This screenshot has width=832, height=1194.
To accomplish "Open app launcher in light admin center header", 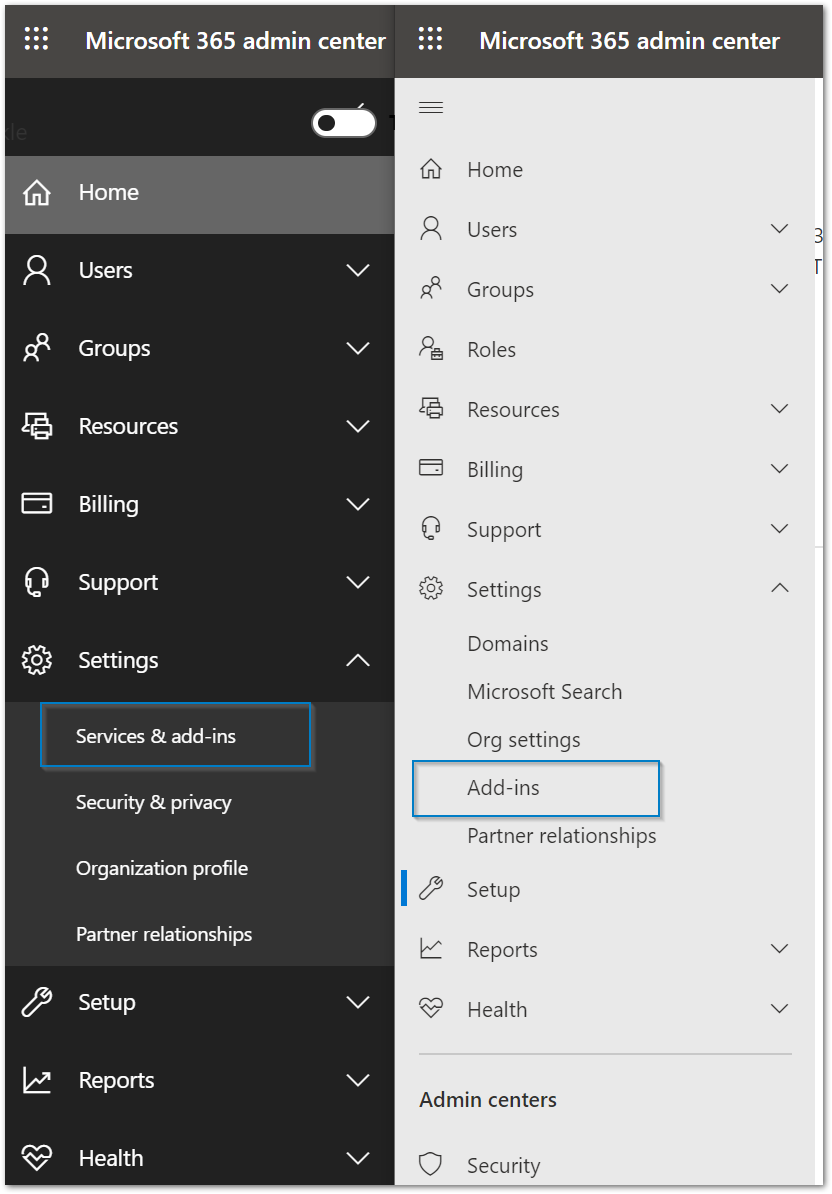I will pyautogui.click(x=430, y=39).
